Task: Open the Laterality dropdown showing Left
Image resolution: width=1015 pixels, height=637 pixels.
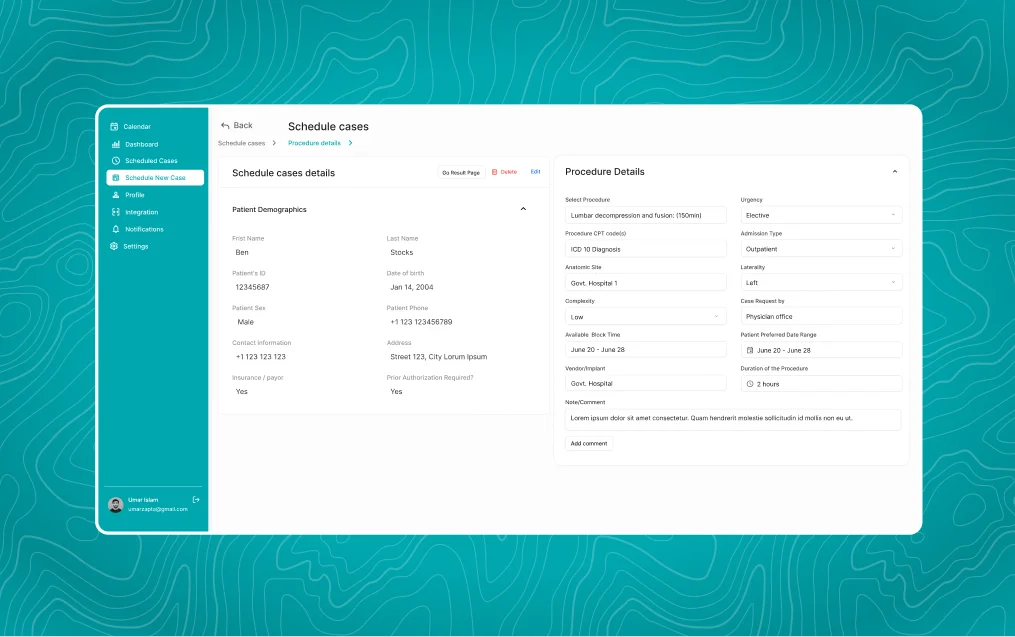Action: [x=821, y=282]
